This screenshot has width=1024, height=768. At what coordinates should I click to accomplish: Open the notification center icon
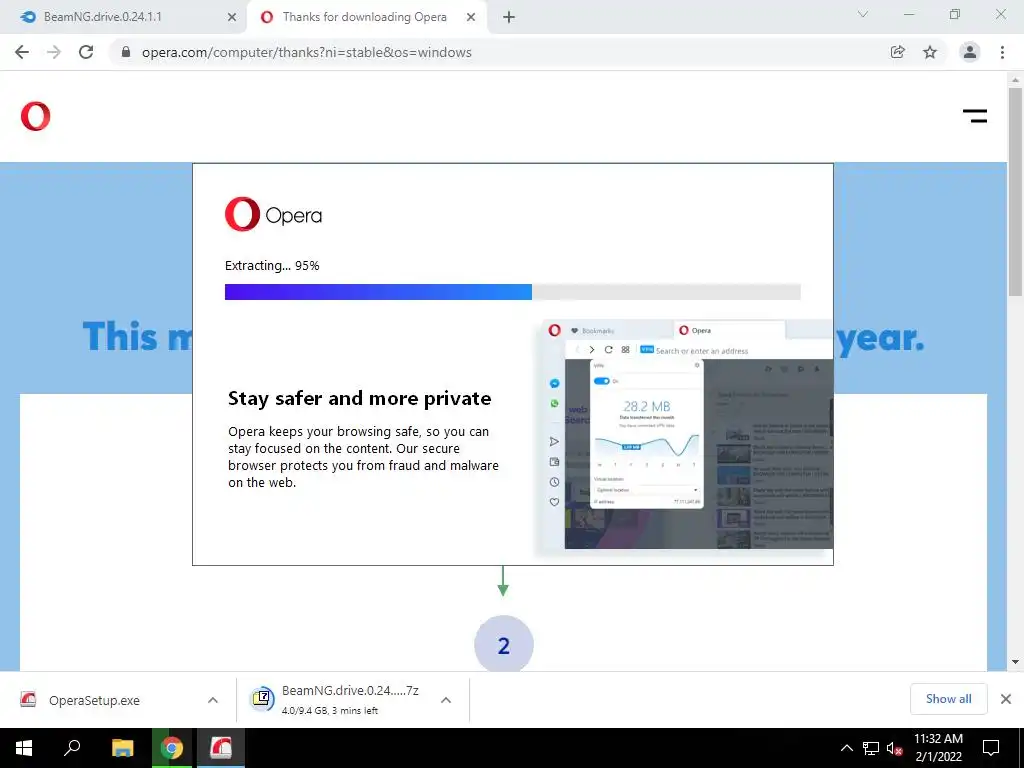(x=991, y=748)
